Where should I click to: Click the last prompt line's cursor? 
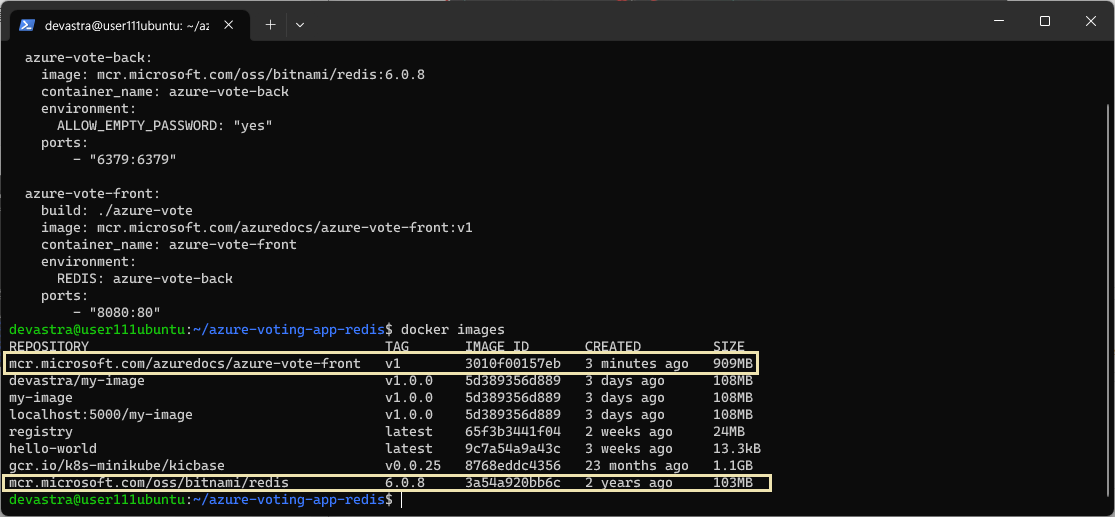pyautogui.click(x=402, y=500)
